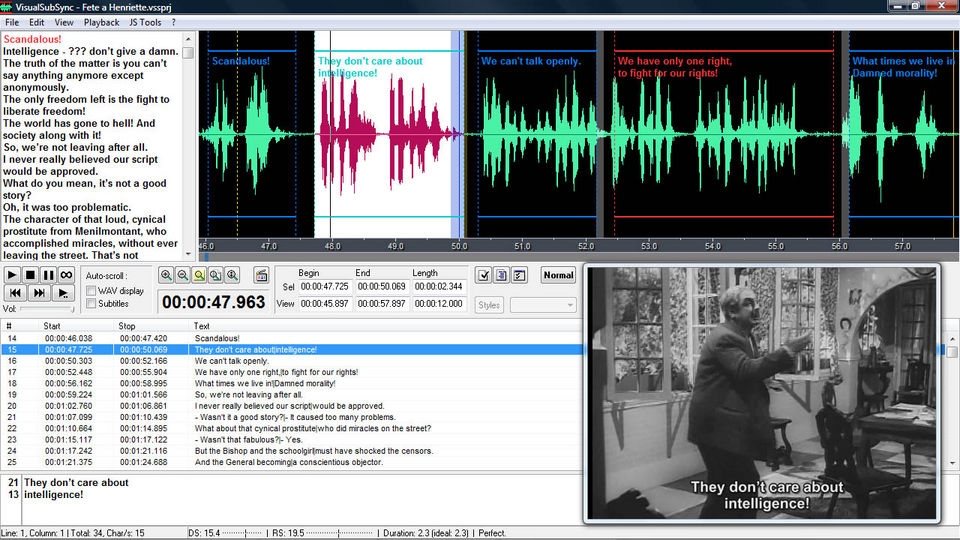Zoom out on the waveform
960x540 pixels.
coord(182,276)
